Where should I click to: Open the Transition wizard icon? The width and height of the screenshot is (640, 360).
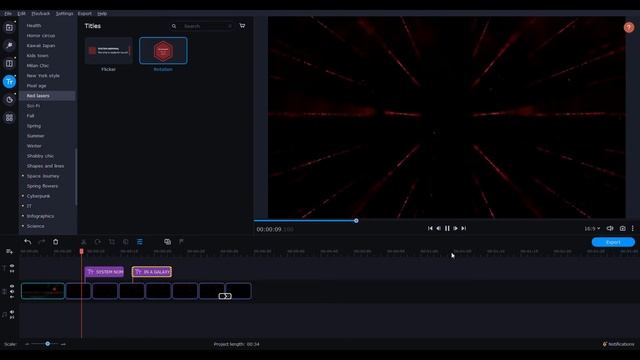click(x=167, y=242)
